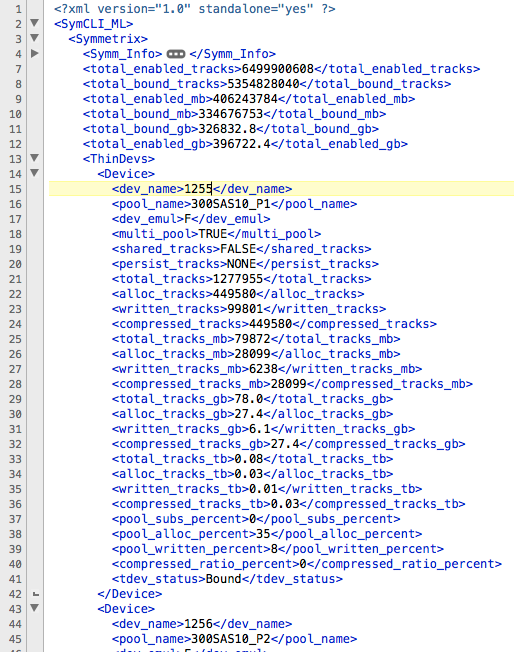The image size is (514, 652).
Task: Click the persist_tracks value NONE
Action: [241, 264]
